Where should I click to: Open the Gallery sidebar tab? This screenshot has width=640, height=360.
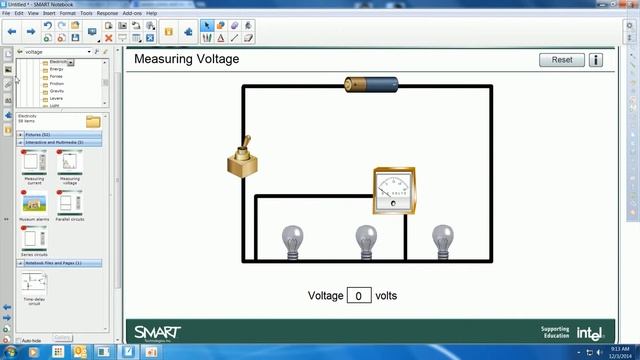pos(8,70)
